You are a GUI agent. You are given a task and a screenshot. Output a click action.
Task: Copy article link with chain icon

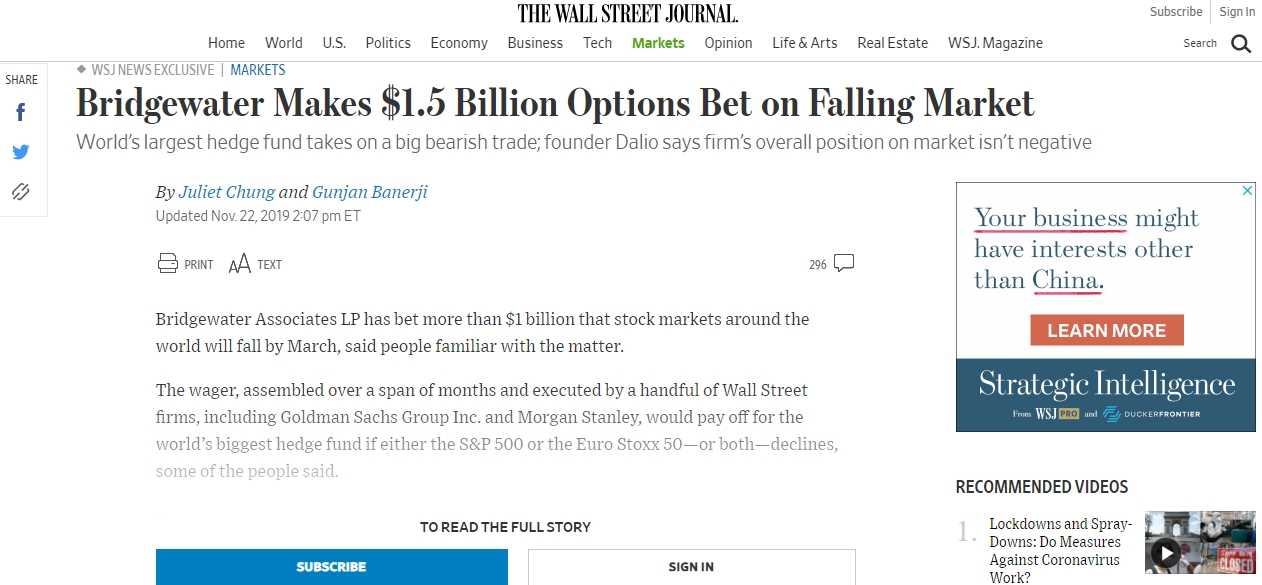click(20, 192)
